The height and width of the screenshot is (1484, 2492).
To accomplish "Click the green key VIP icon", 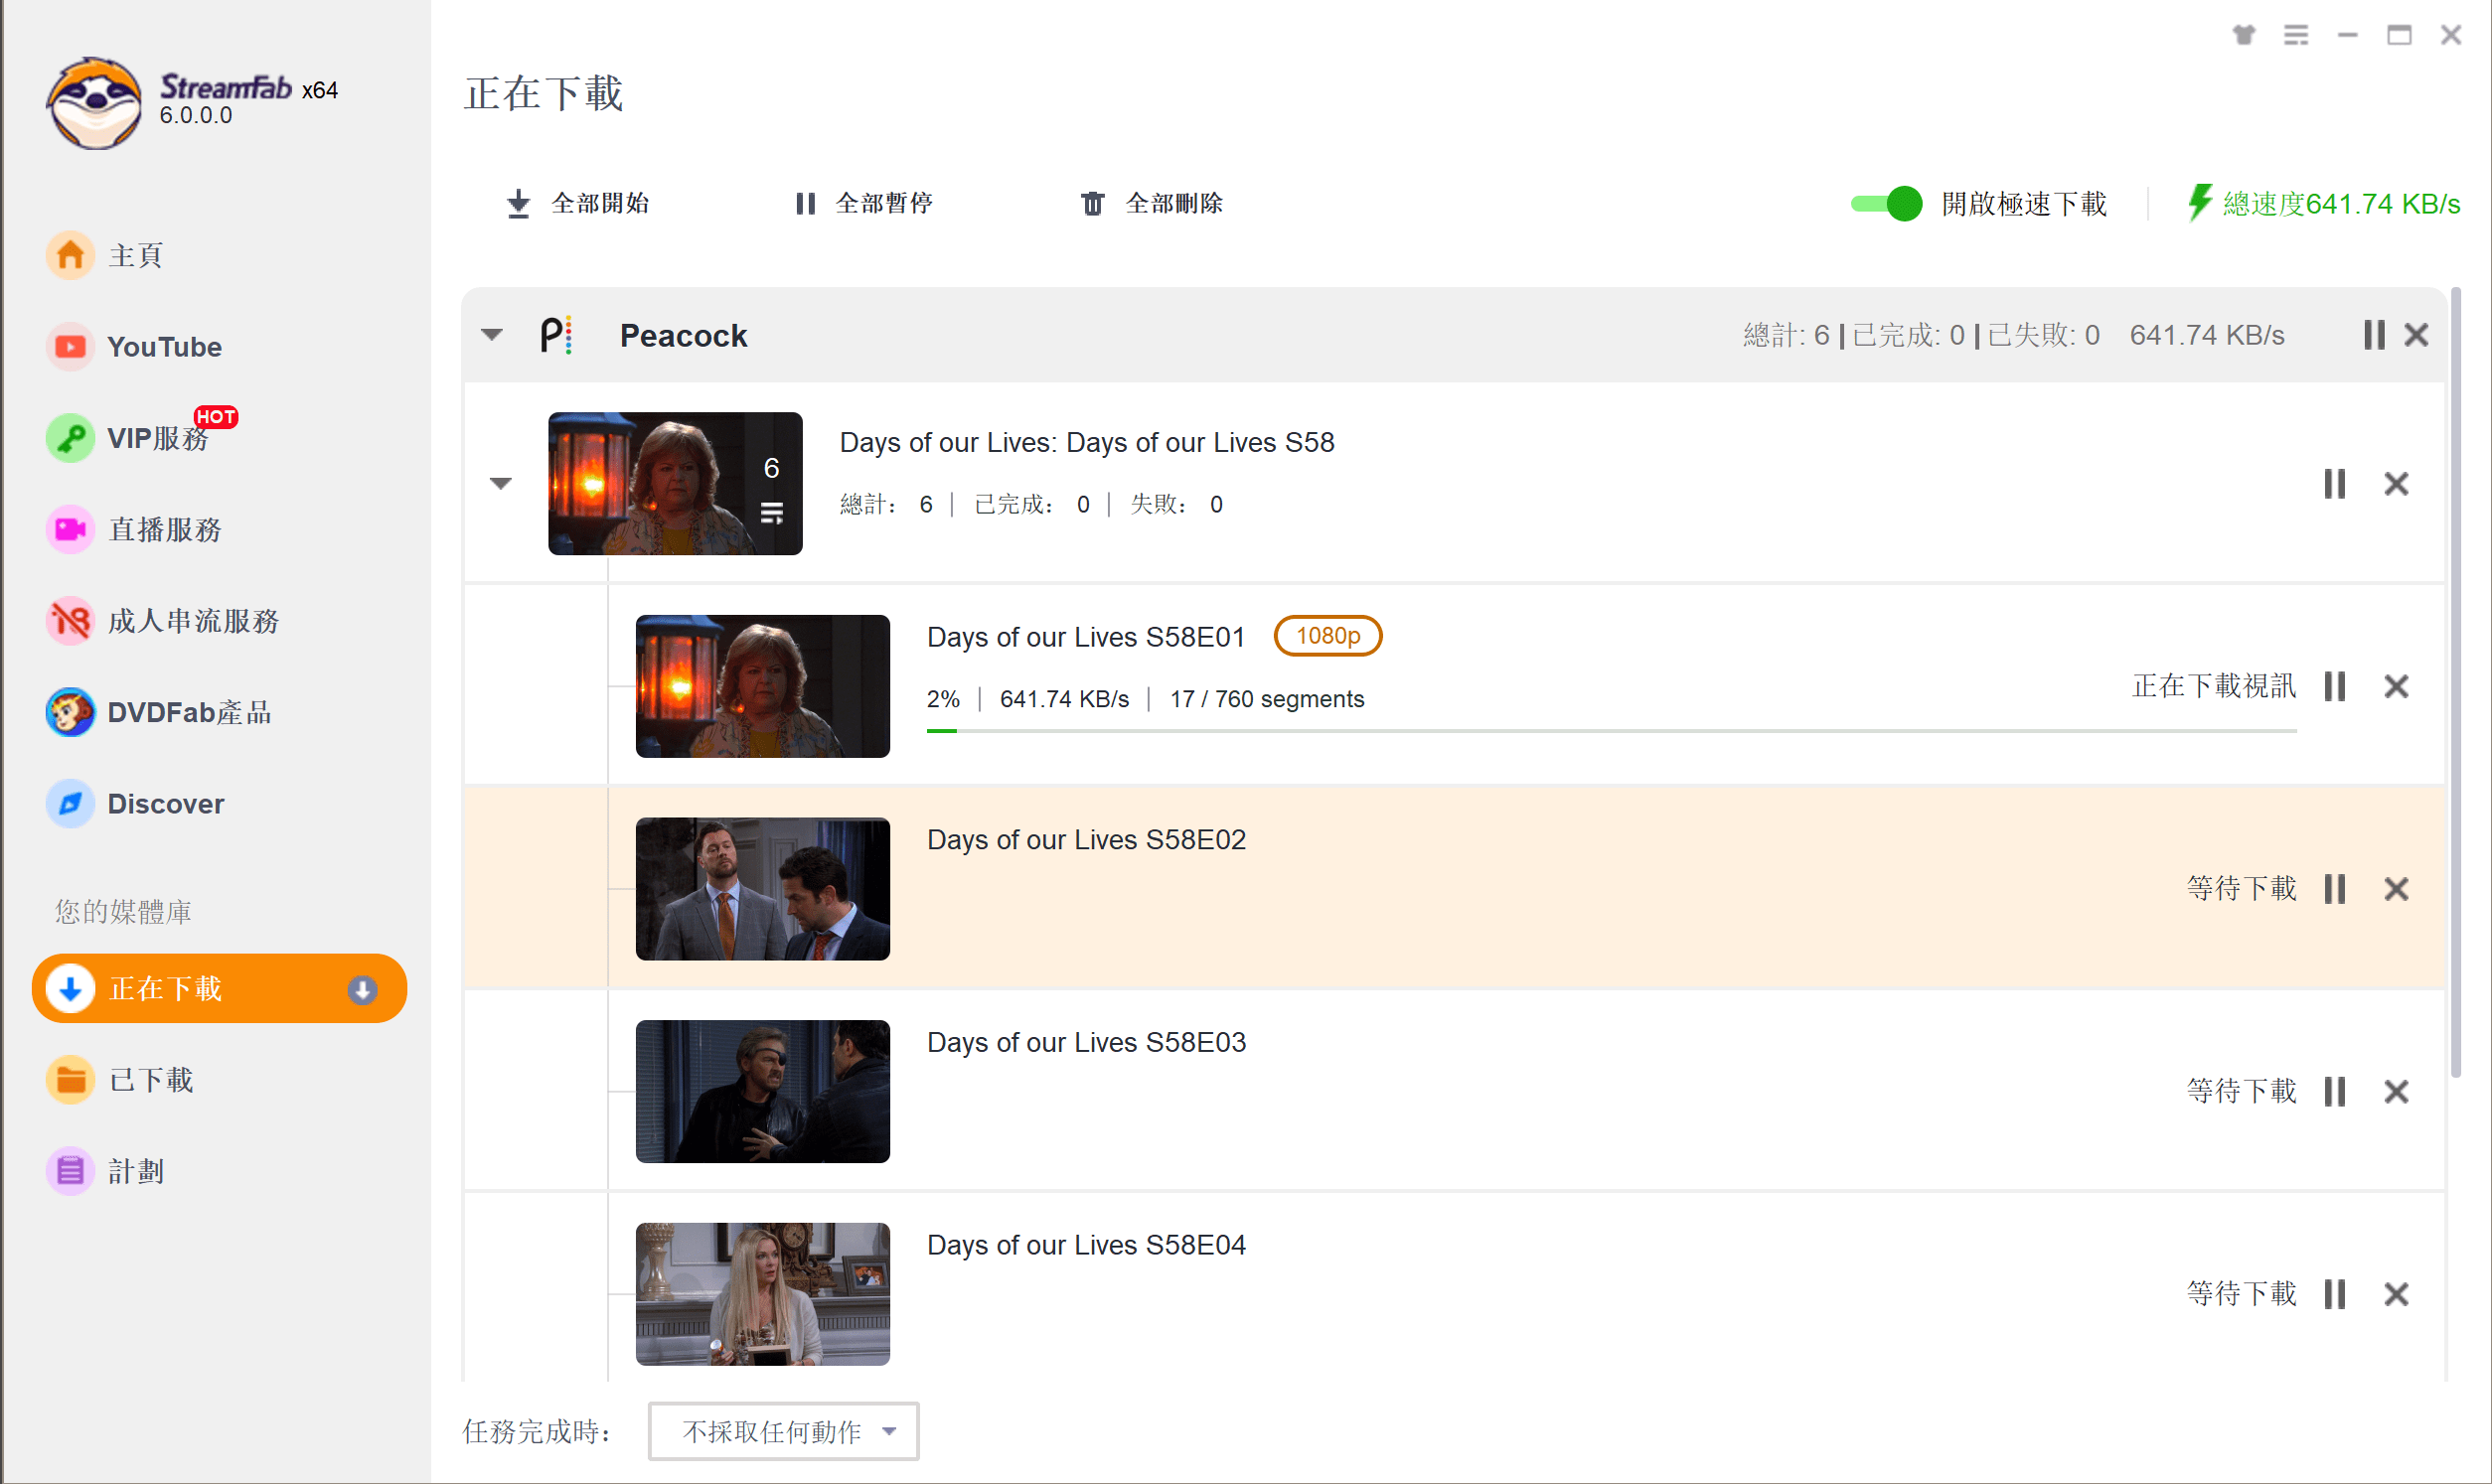I will click(70, 438).
